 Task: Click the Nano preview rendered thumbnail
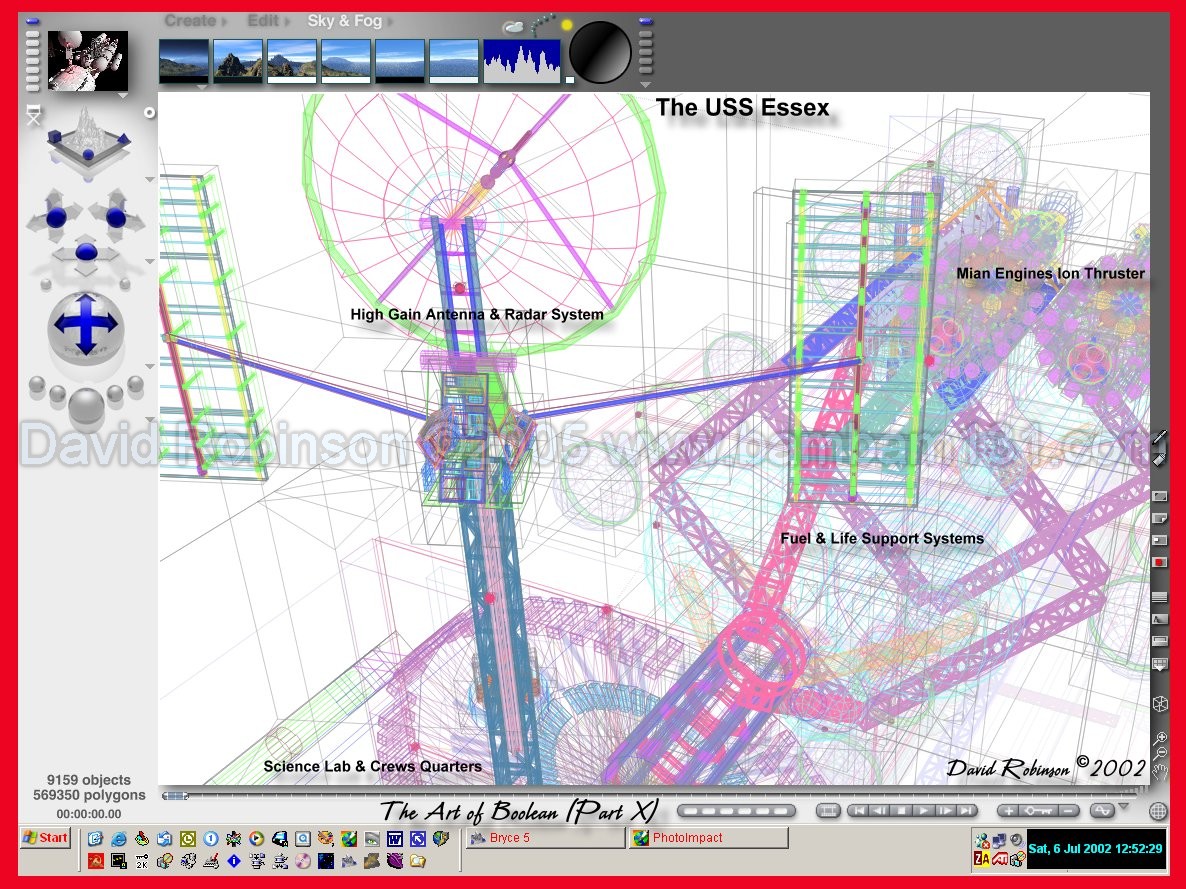click(x=88, y=61)
